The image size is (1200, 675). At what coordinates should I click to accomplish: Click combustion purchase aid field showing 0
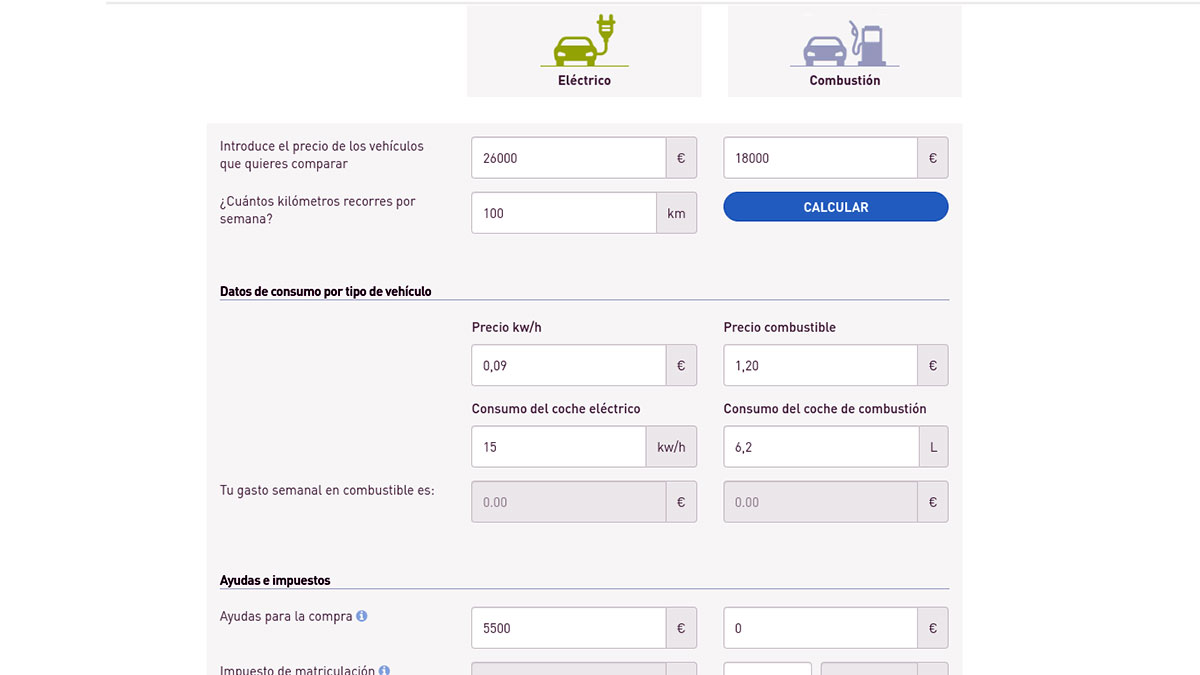[820, 628]
